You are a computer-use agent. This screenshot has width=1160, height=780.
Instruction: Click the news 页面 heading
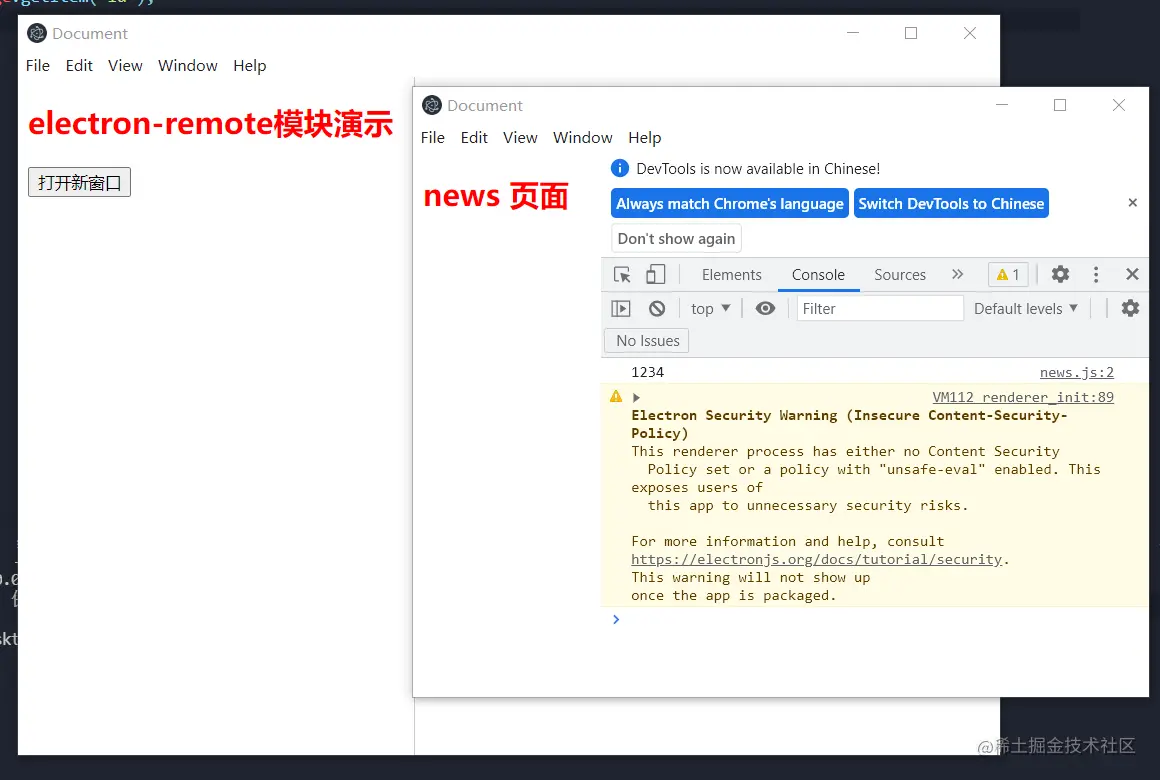[495, 196]
